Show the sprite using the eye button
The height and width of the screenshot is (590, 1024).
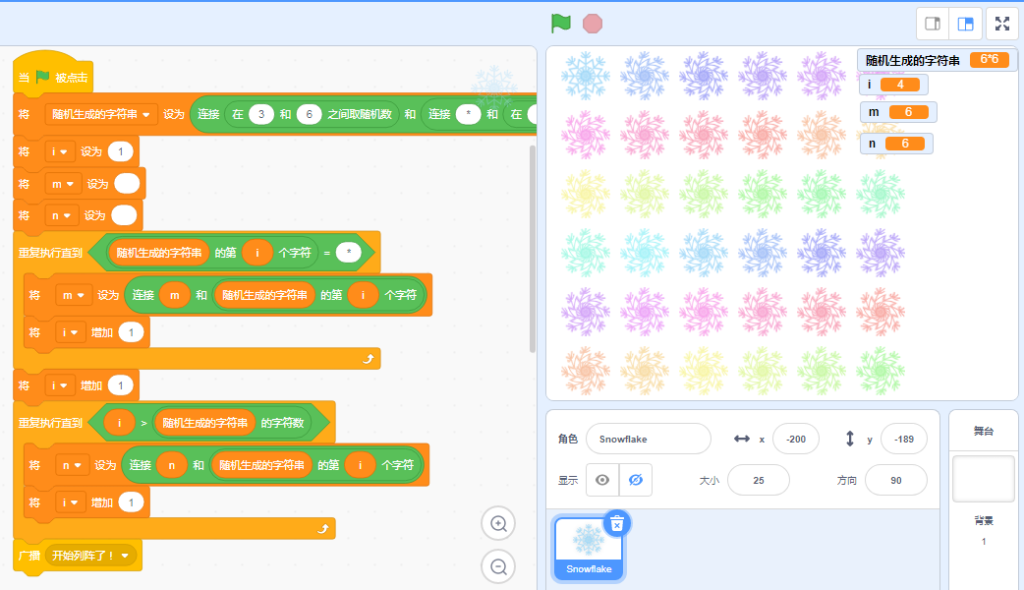pos(602,480)
